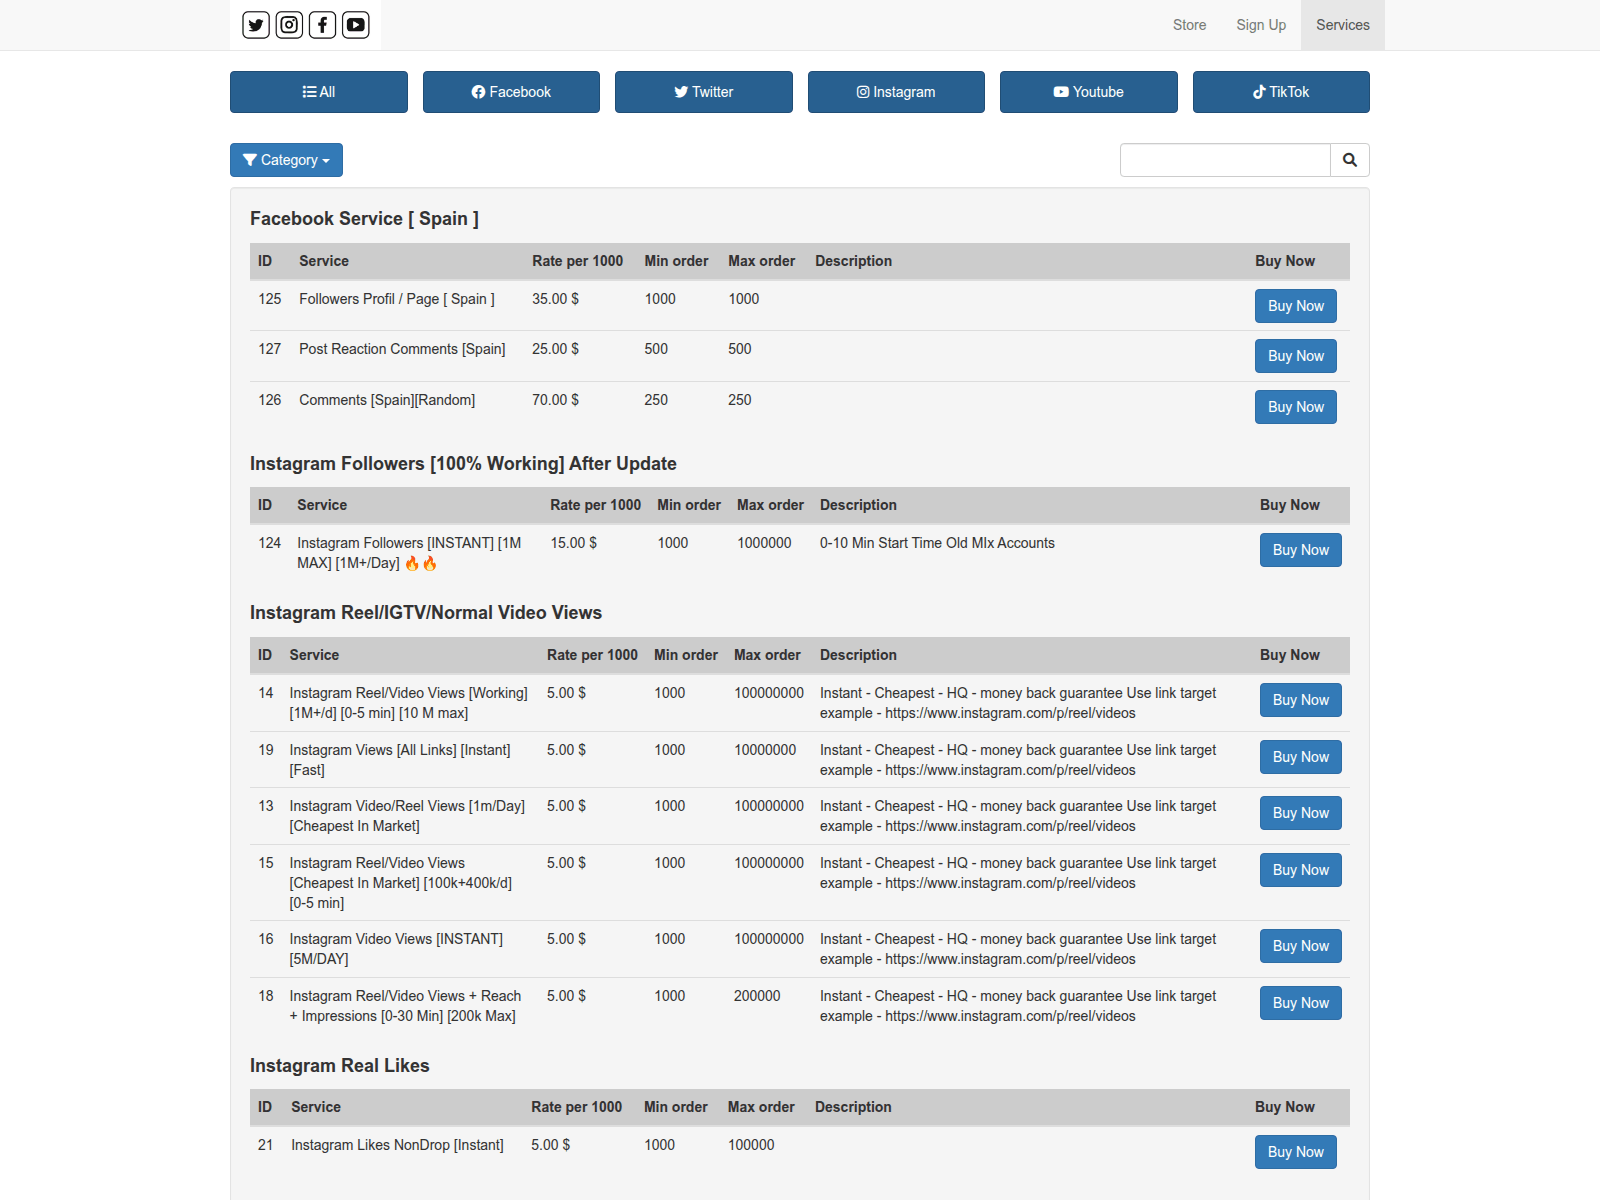Filter services by Instagram
Viewport: 1600px width, 1200px height.
point(896,92)
